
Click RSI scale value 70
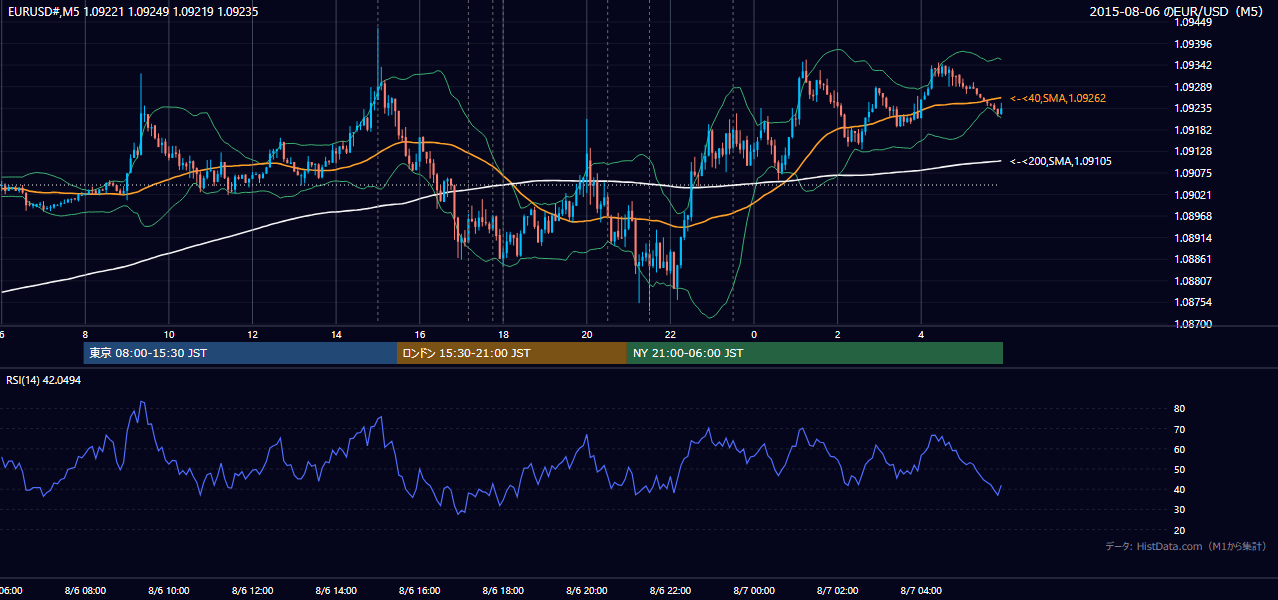coord(1180,429)
